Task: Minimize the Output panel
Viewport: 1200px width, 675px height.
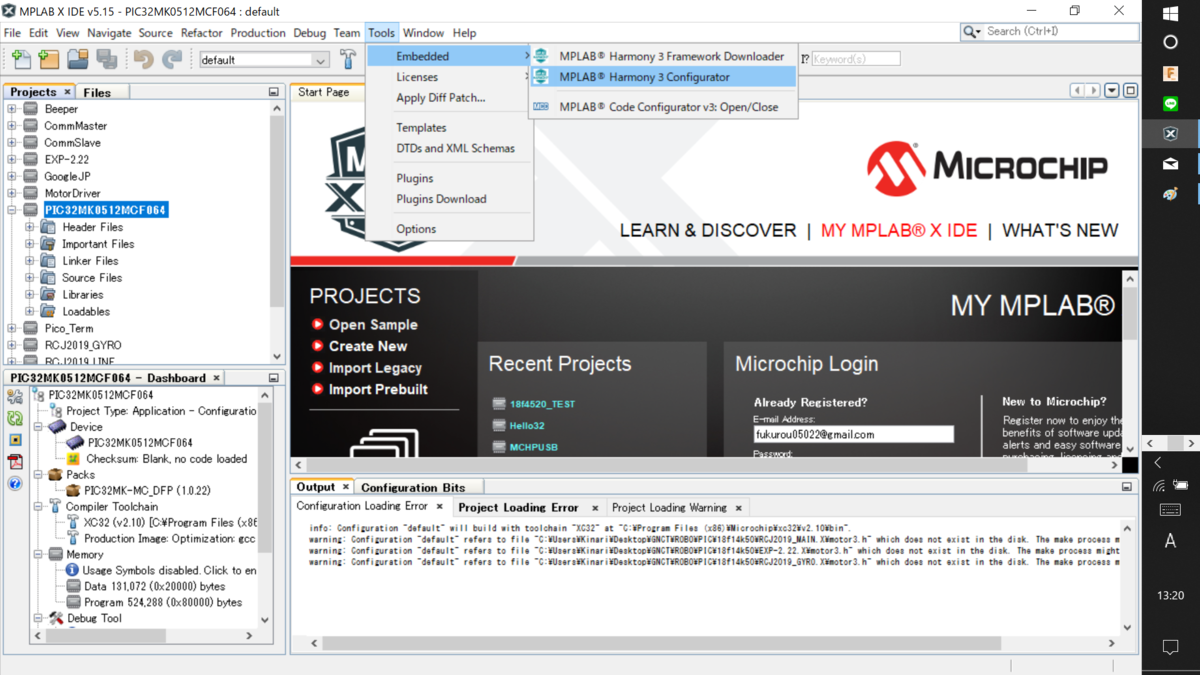Action: [1127, 487]
